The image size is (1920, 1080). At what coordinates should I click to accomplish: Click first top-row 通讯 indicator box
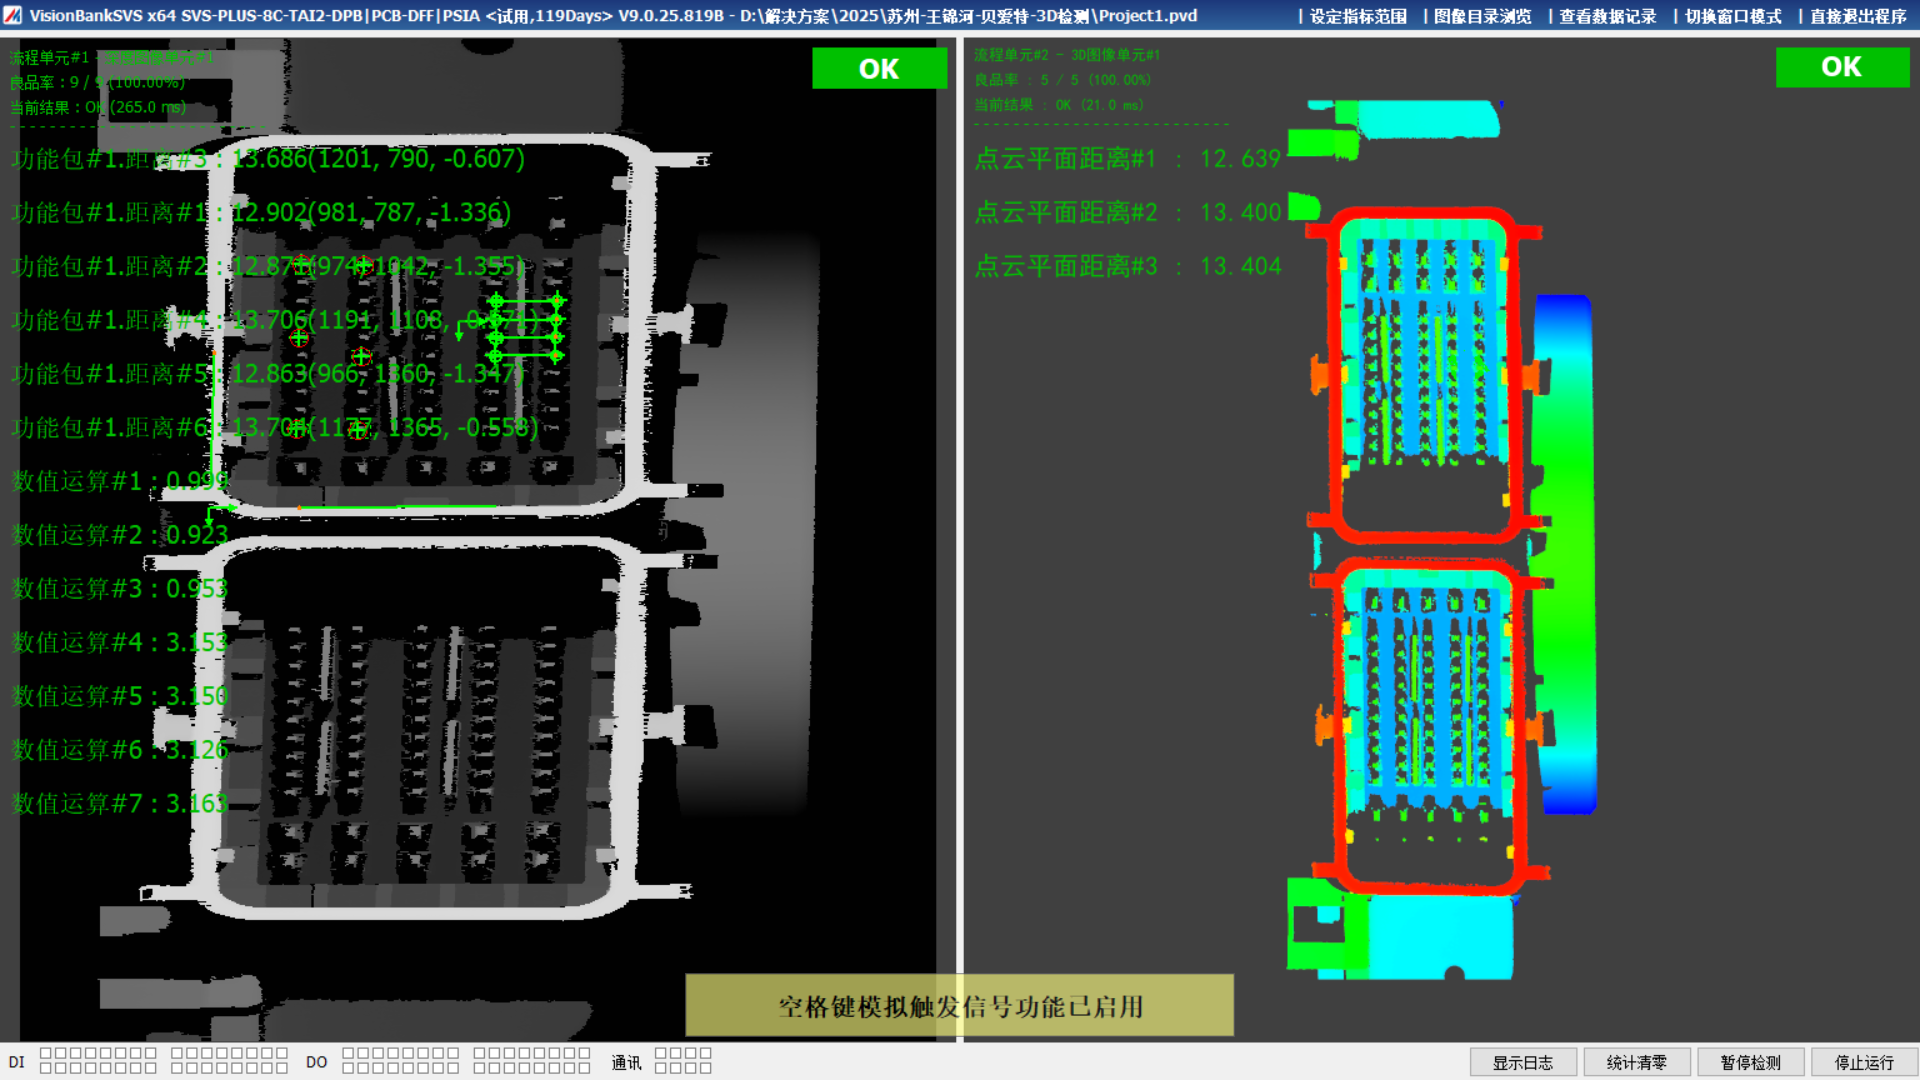coord(661,1053)
